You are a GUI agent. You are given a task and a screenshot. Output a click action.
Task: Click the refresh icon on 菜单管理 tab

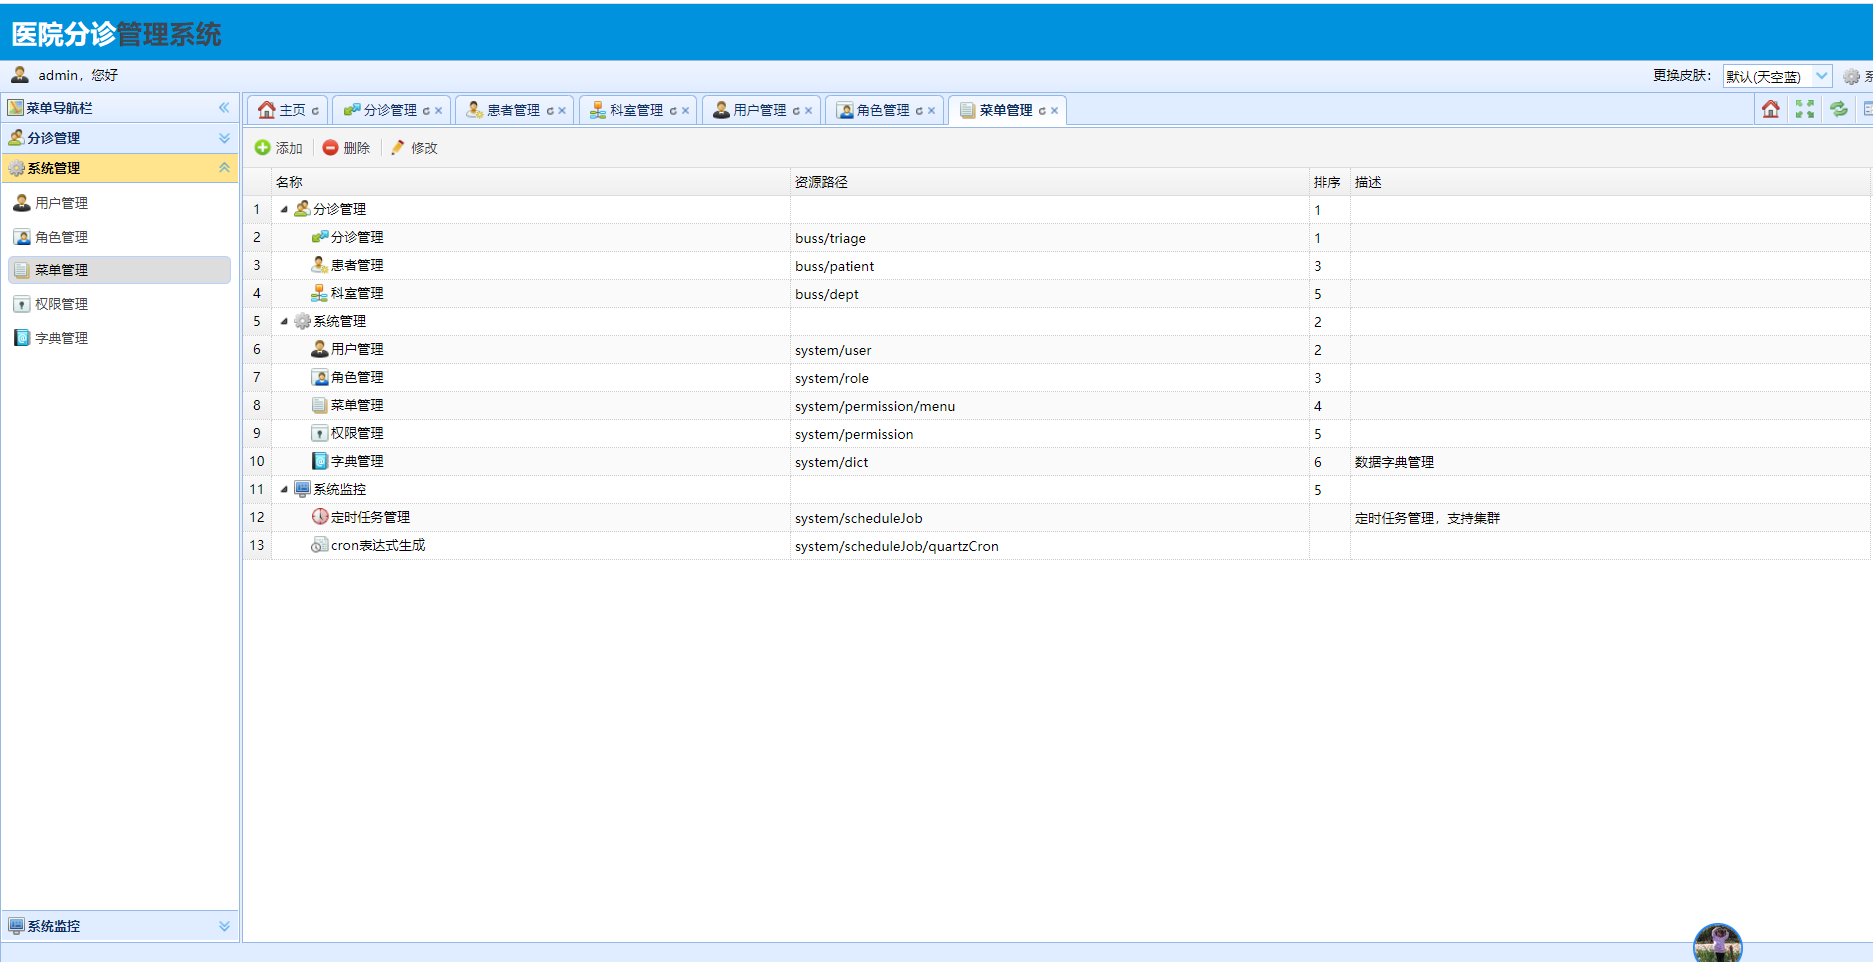pos(1042,111)
